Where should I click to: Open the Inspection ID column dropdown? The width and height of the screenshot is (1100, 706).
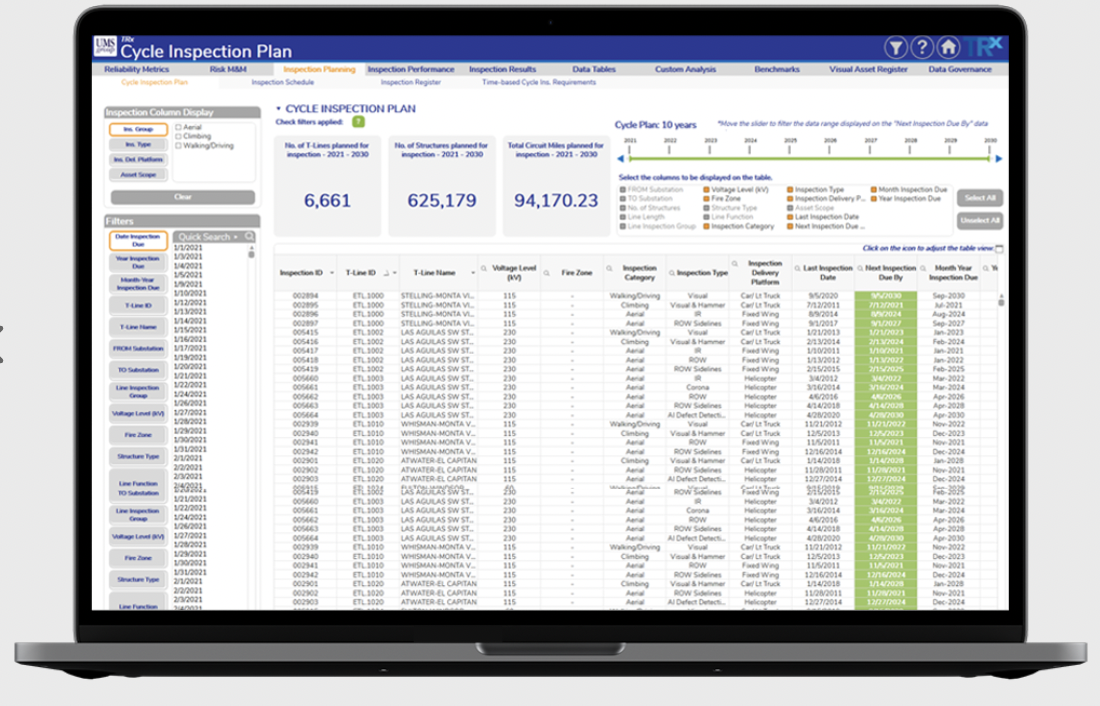329,272
